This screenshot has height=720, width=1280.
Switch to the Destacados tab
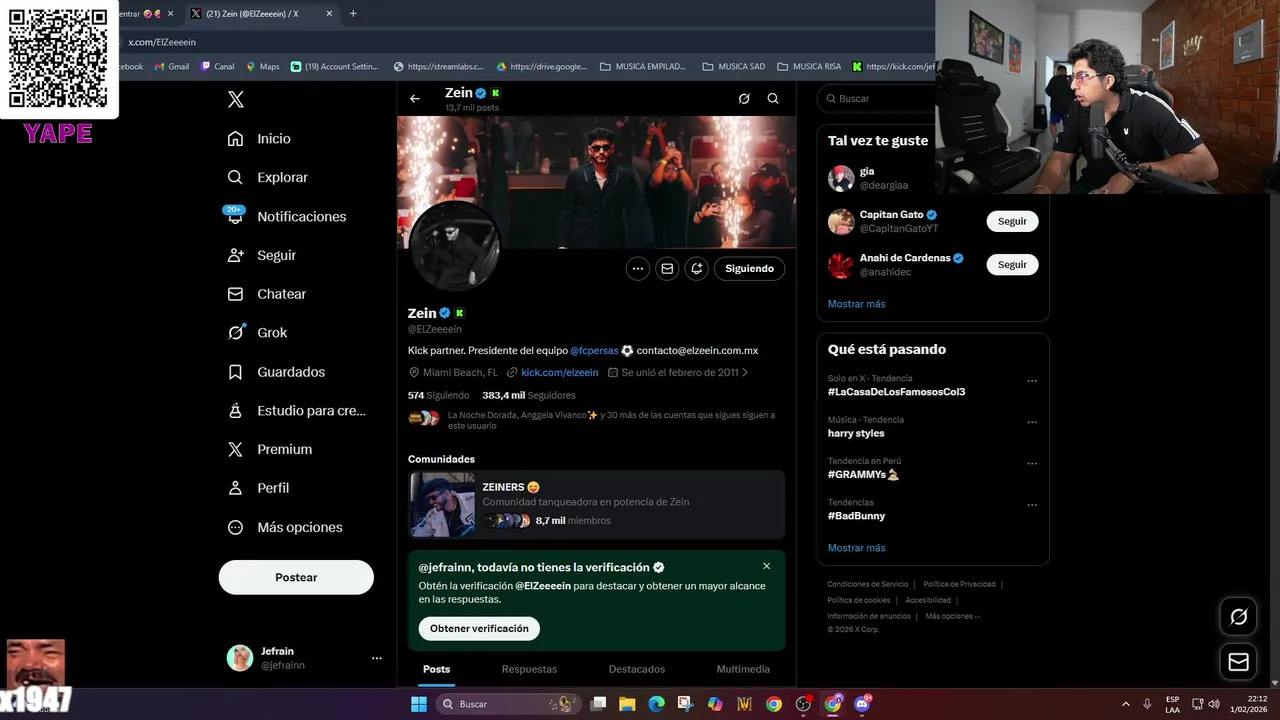(x=637, y=669)
